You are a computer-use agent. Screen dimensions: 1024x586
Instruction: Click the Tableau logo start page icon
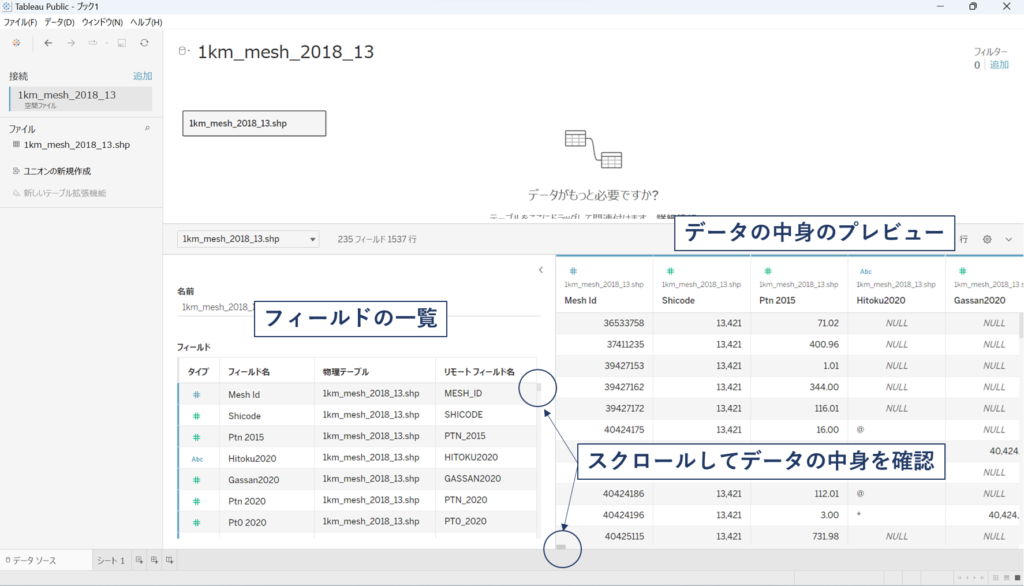[x=16, y=43]
